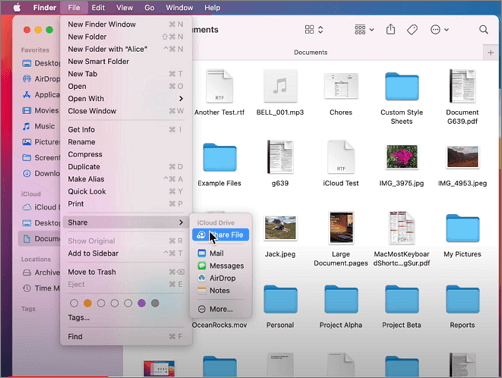The image size is (502, 378).
Task: Open Applications in the sidebar
Action: click(41, 95)
